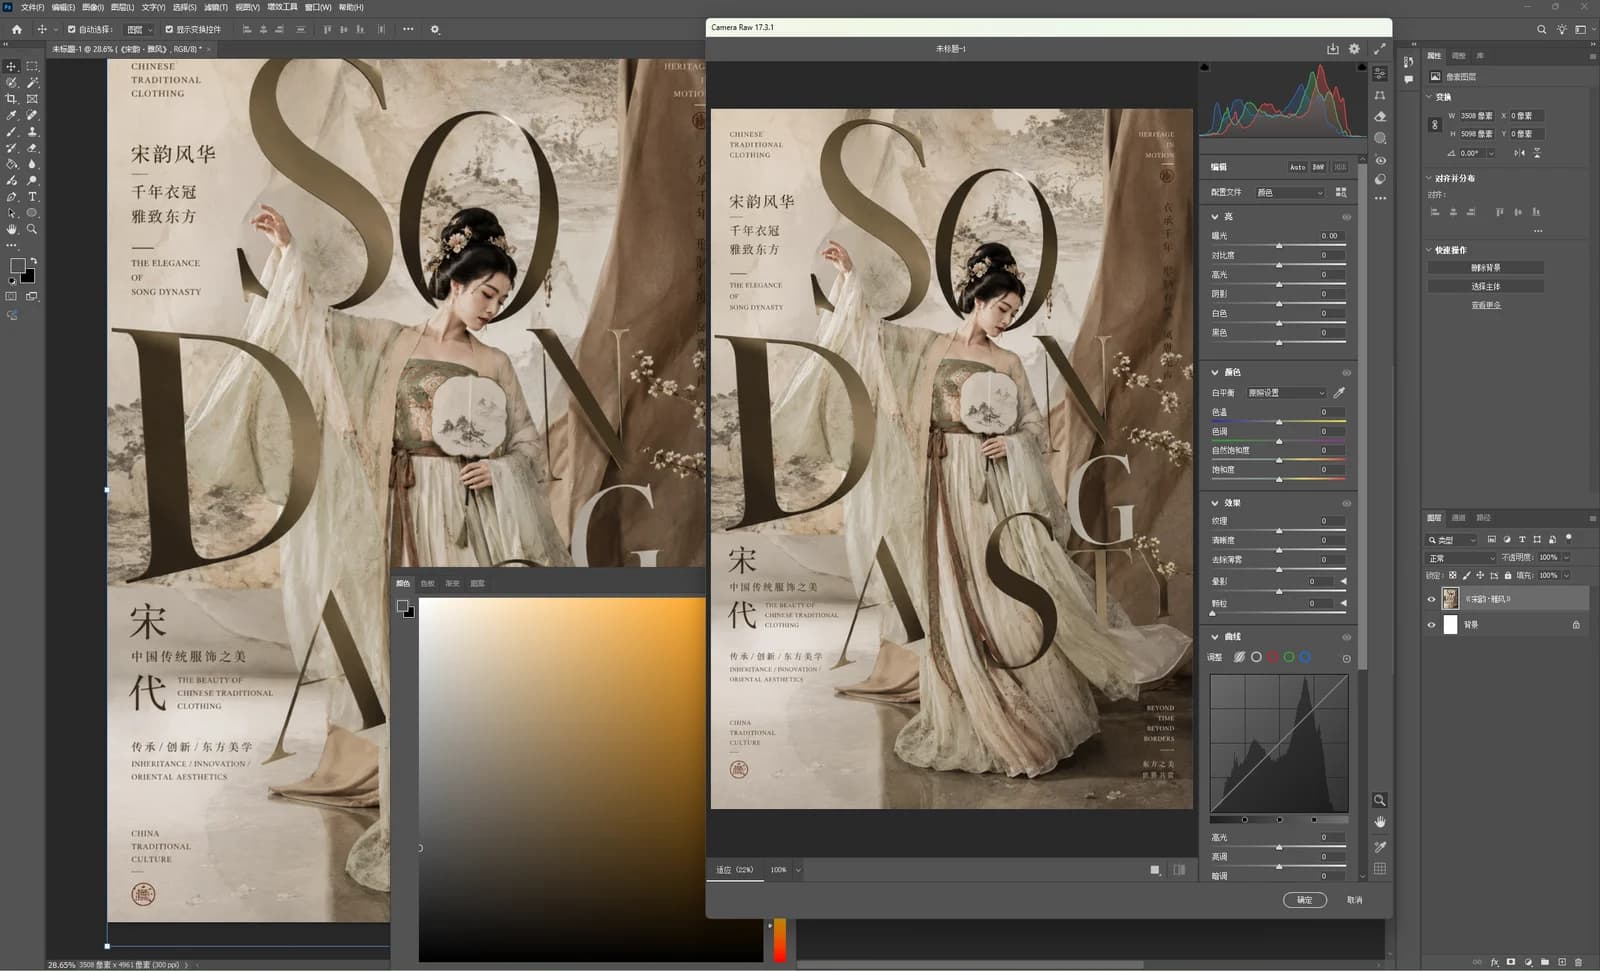Select the Camera Raw red-eye removal tool
The image size is (1600, 971).
pos(1380,160)
